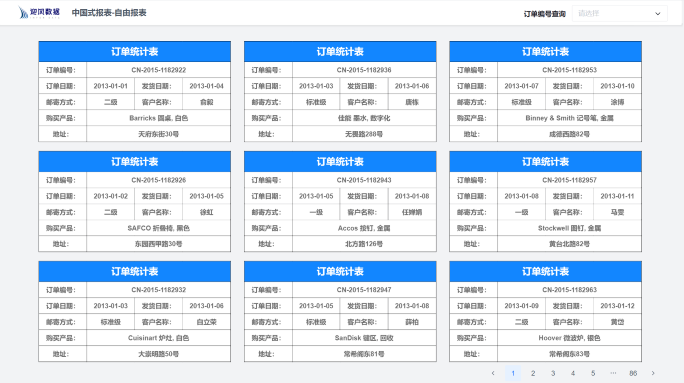Click the product cell Hoover 微波炉, 银色

570,338
